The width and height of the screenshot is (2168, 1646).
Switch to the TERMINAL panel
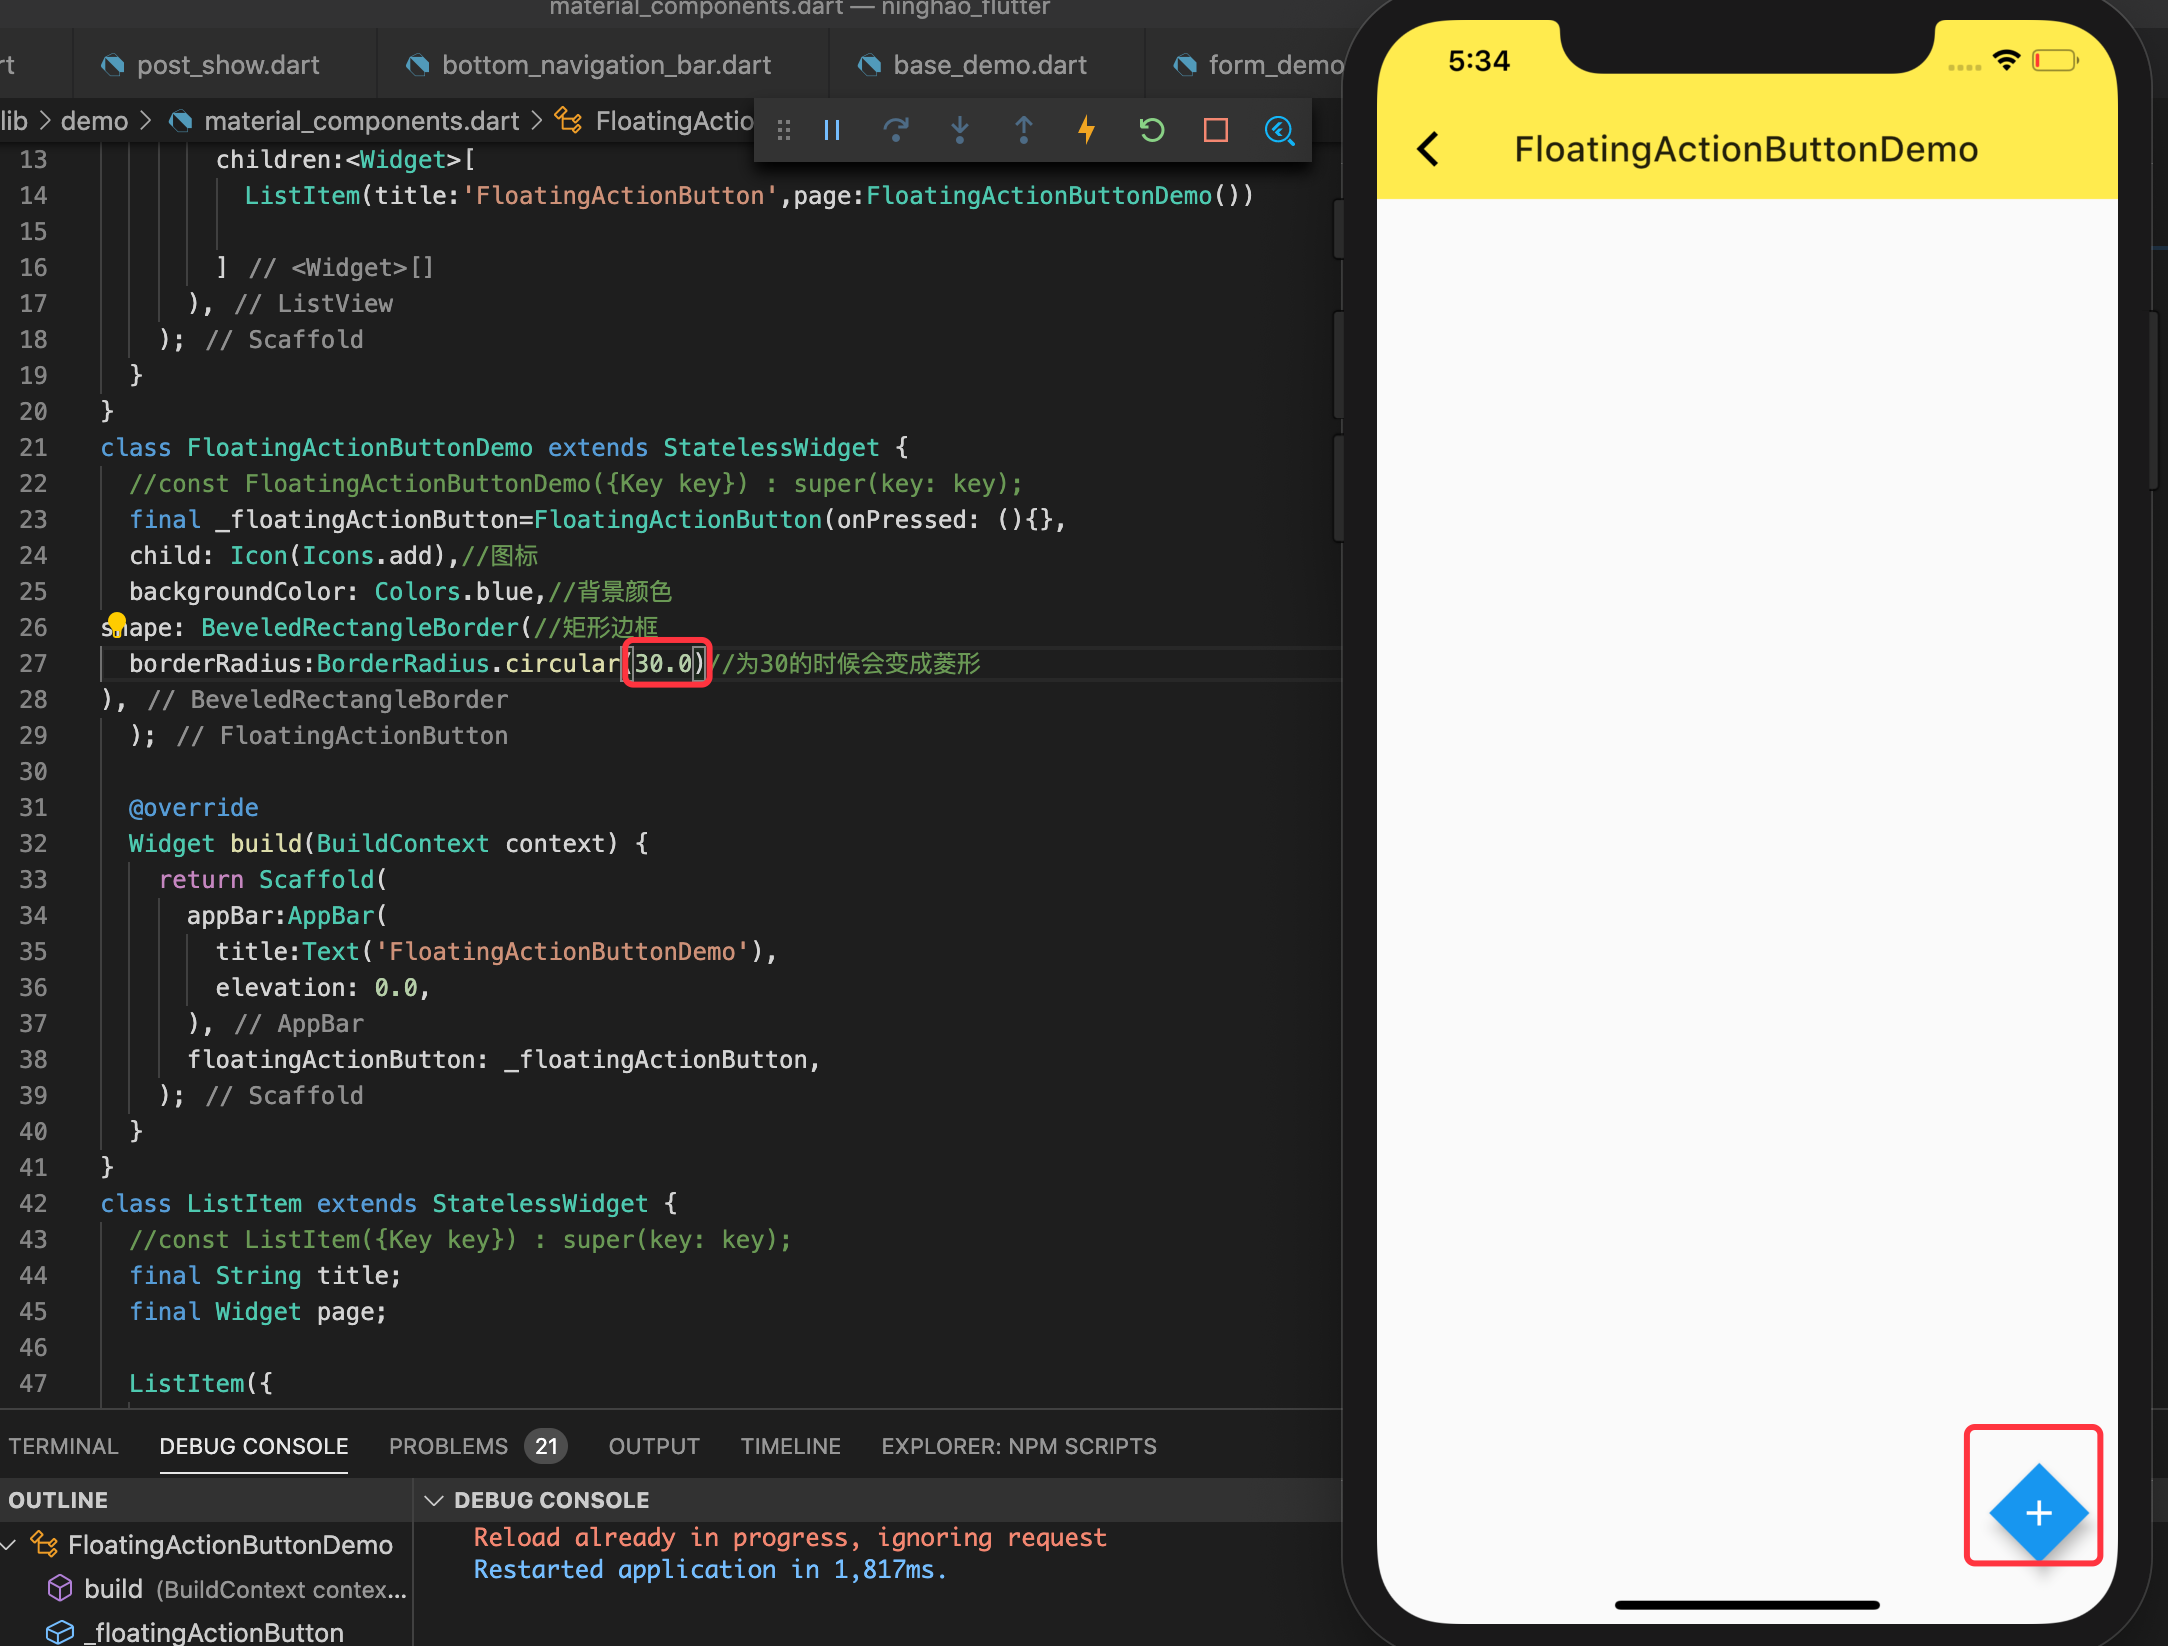[63, 1446]
